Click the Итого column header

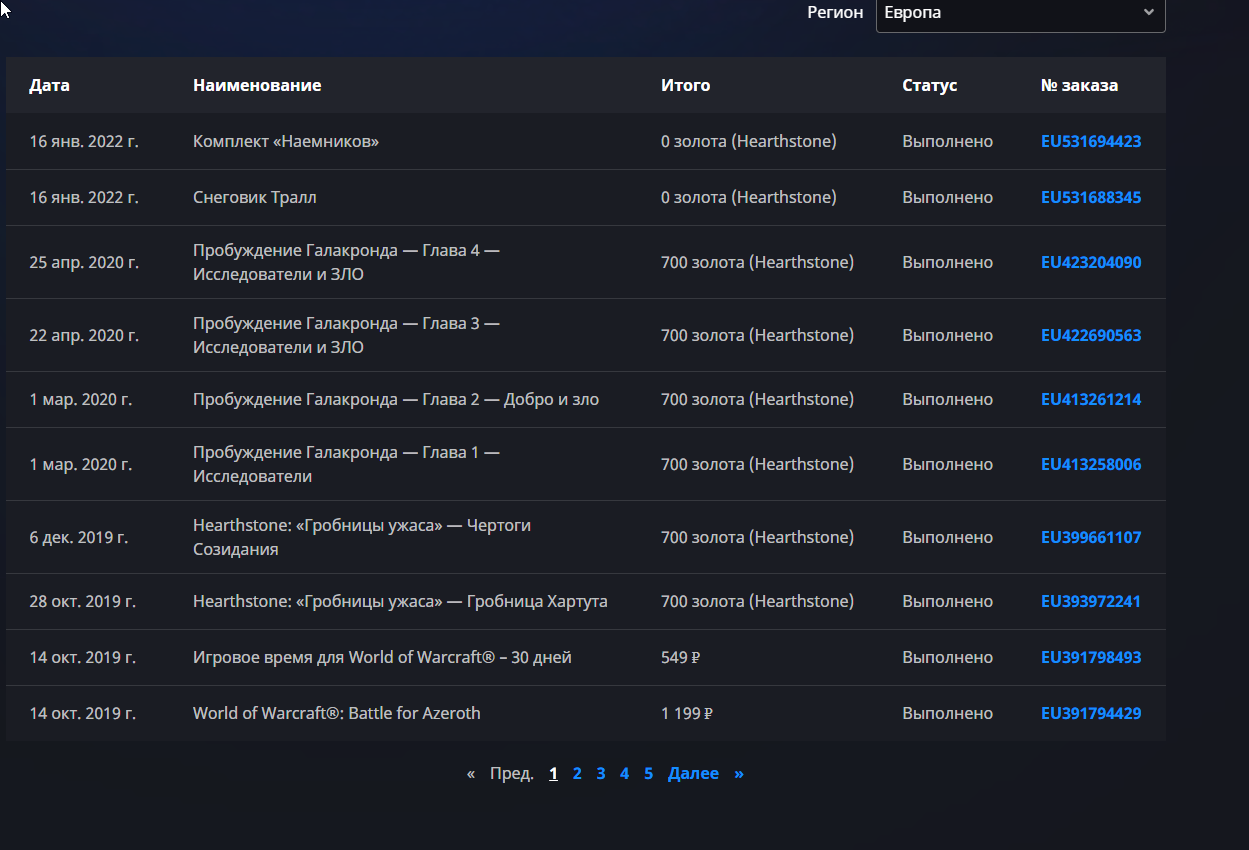point(685,86)
